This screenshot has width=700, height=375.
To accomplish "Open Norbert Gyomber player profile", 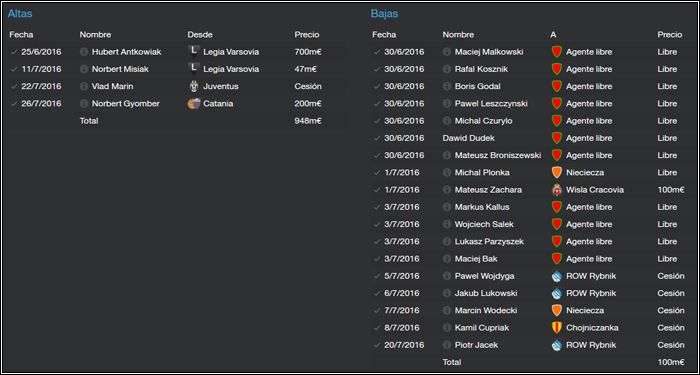I will (x=125, y=104).
